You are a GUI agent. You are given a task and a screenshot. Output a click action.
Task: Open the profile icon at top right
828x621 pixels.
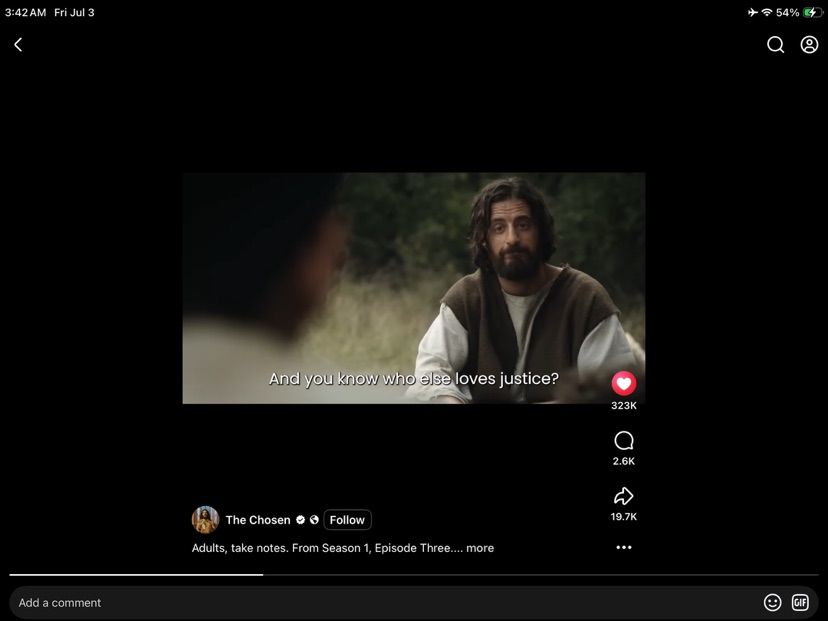[809, 45]
